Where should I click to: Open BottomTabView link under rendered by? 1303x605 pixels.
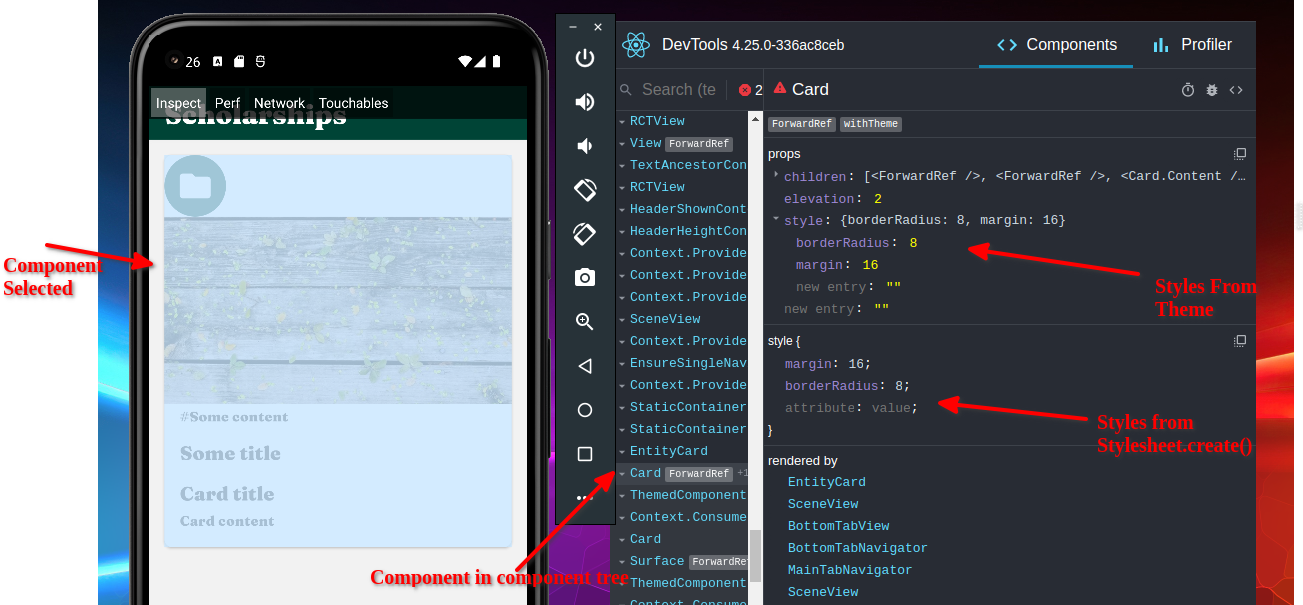(x=838, y=526)
